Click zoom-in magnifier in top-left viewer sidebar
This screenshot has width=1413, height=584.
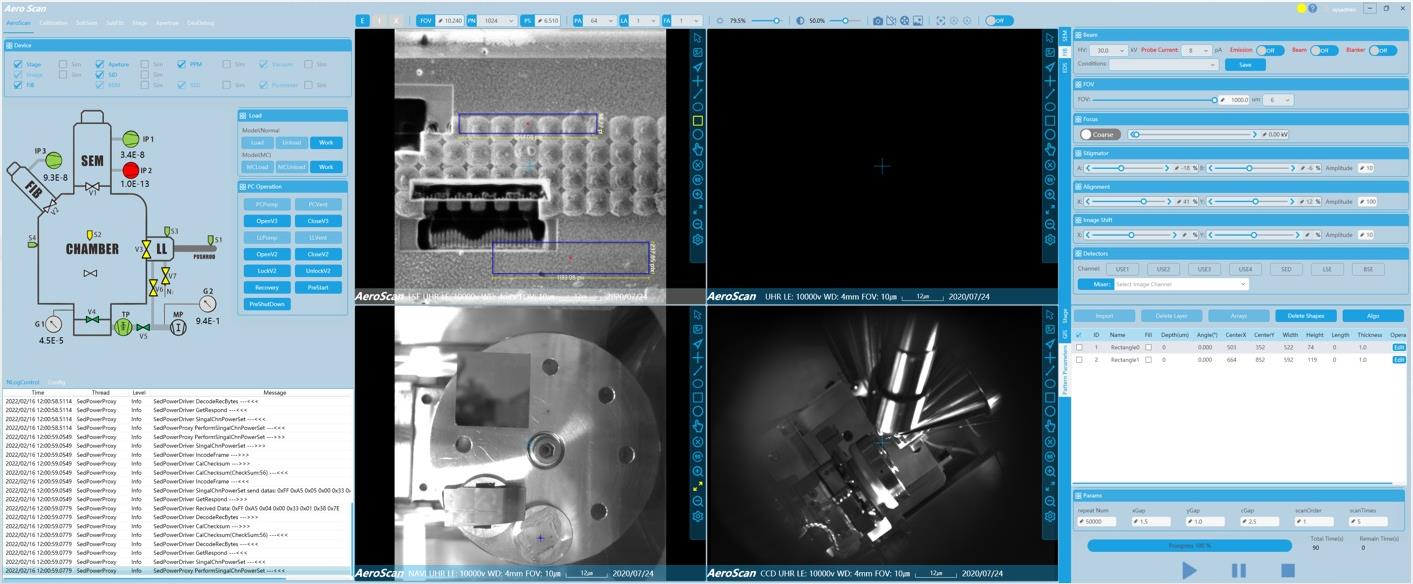[x=698, y=195]
